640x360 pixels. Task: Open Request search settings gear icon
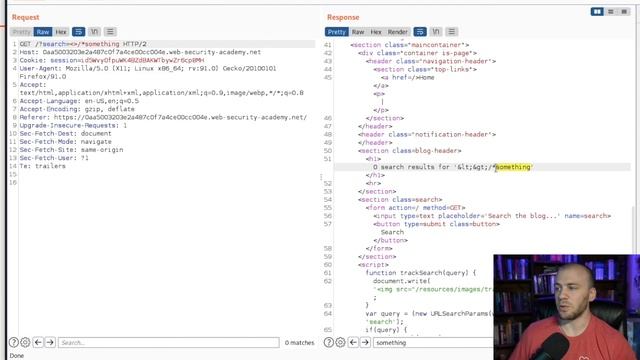click(25, 342)
